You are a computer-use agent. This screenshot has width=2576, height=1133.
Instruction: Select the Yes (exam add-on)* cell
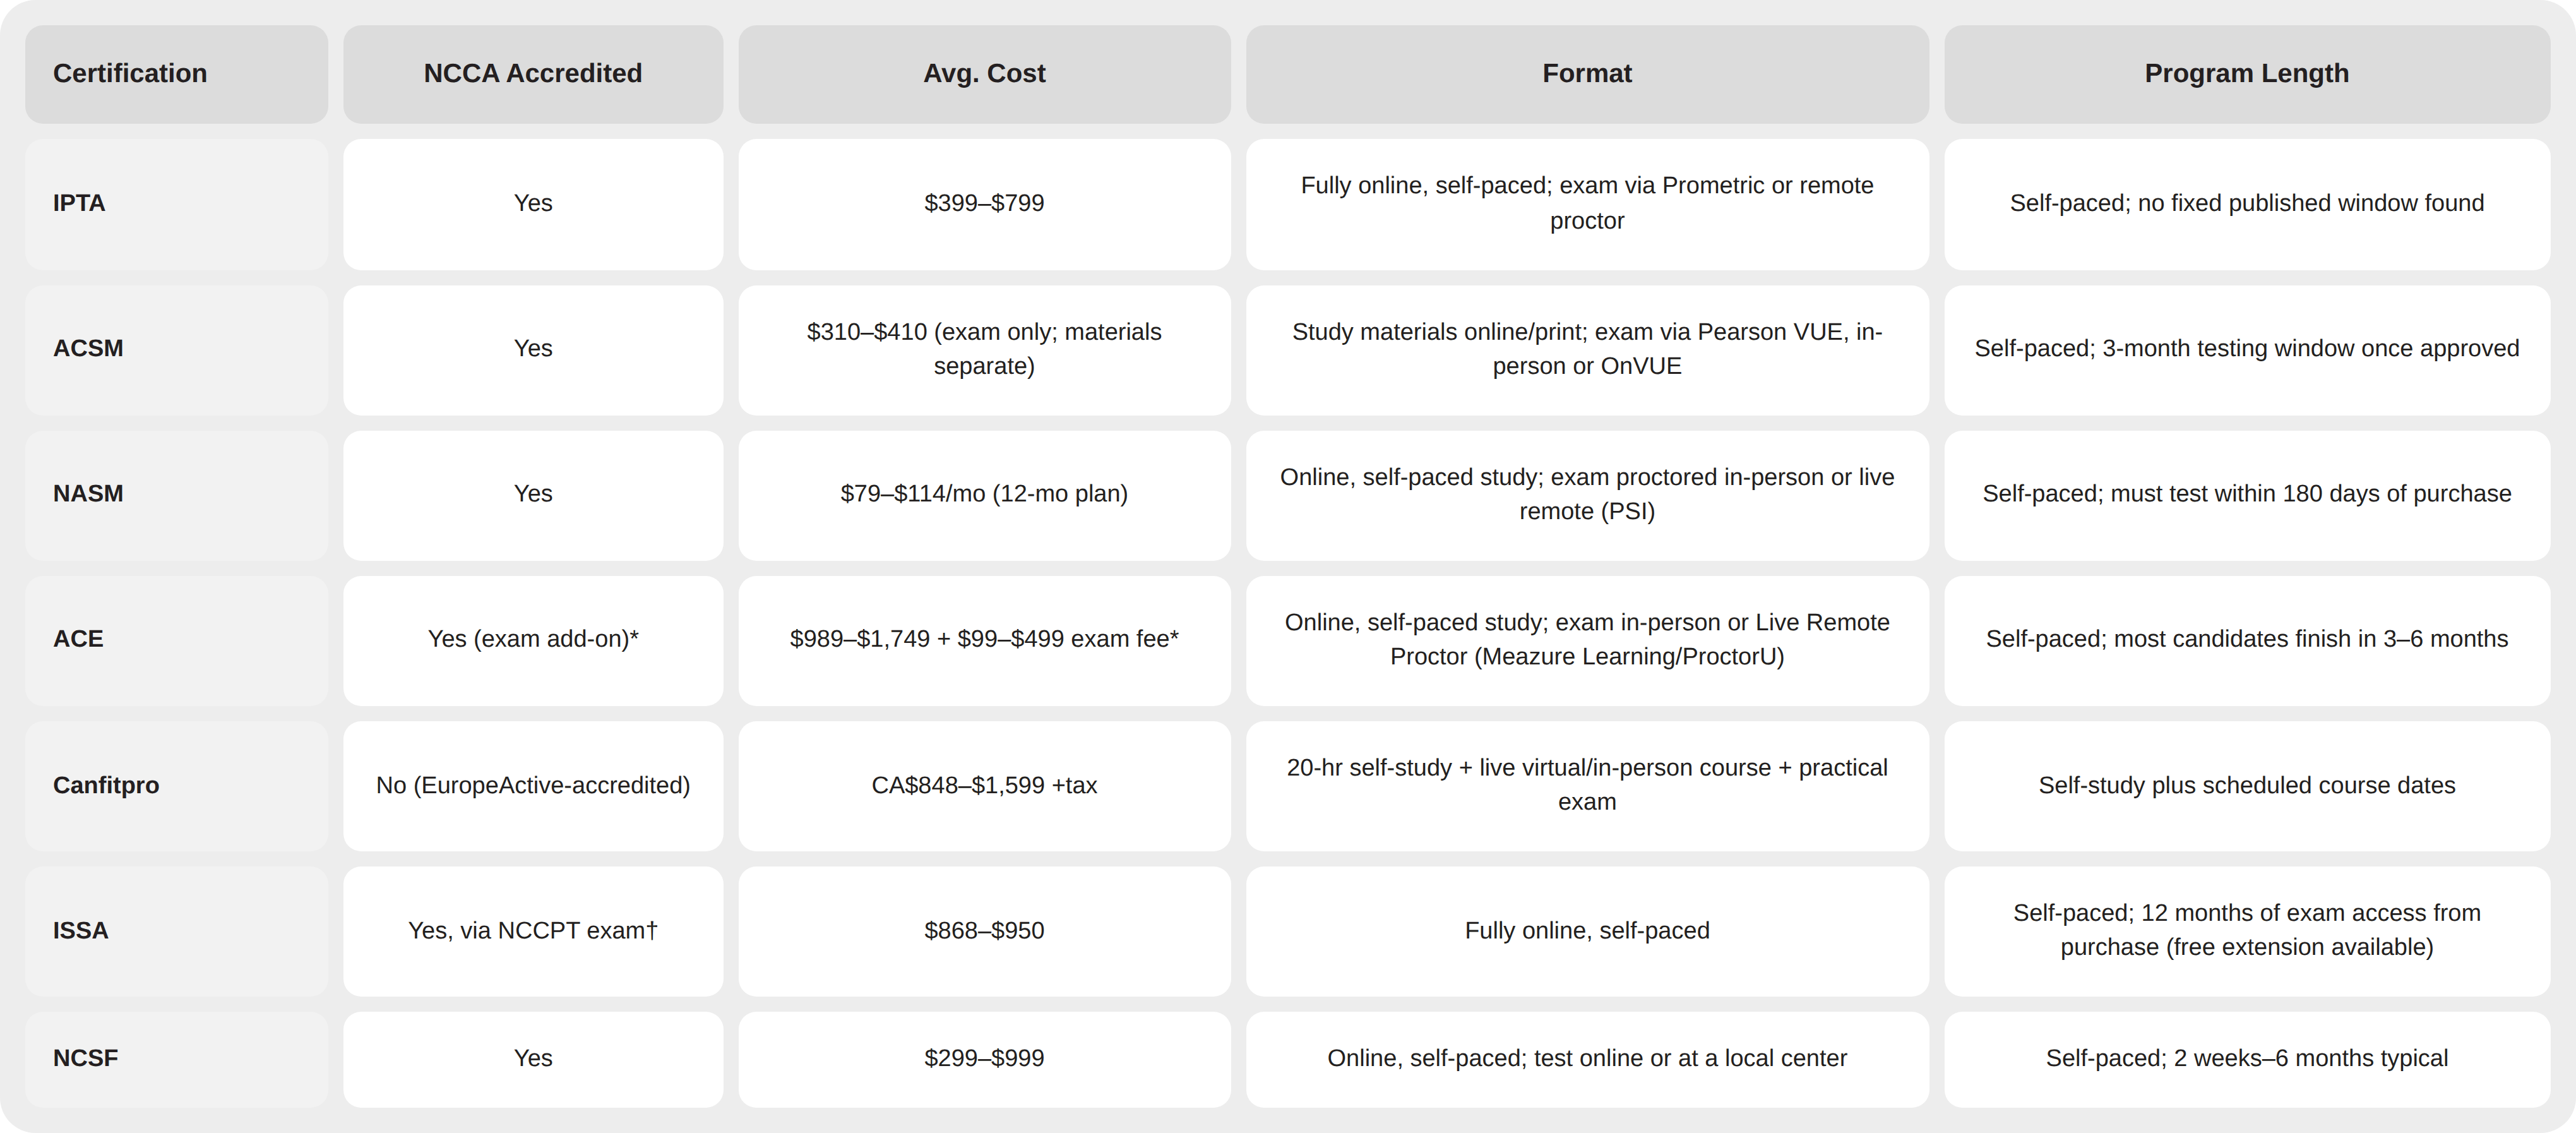click(x=533, y=640)
